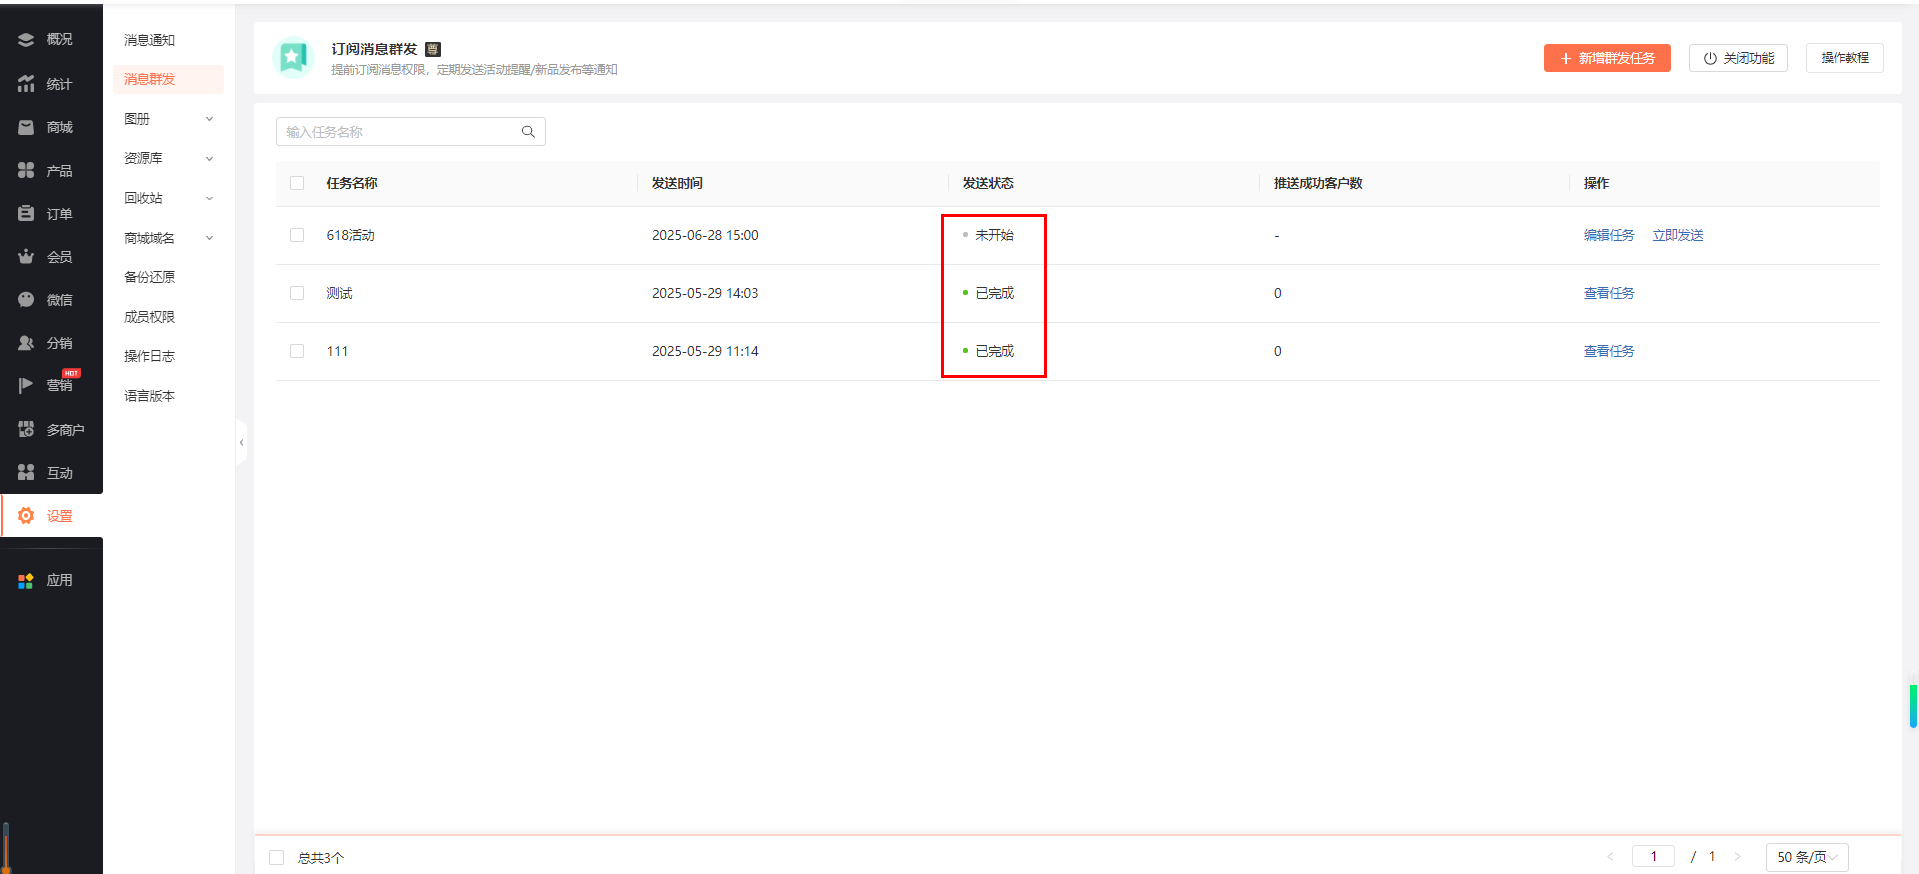Open the 互动 interaction icon
Viewport: 1919px width, 874px height.
[x=26, y=472]
